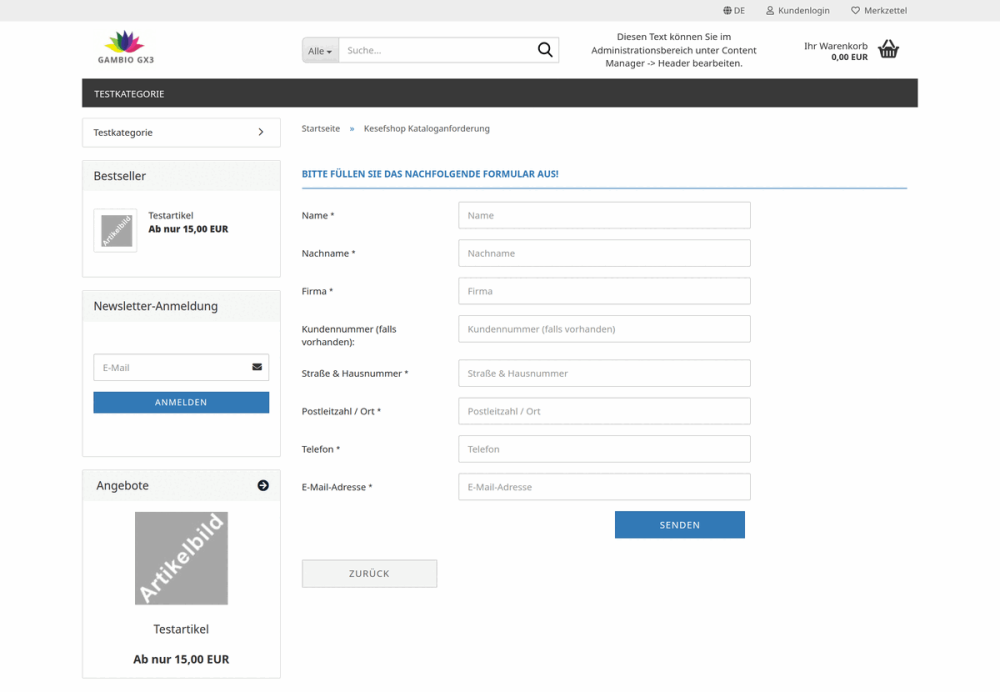This screenshot has height=692, width=1000.
Task: Focus the Name input field
Action: point(605,216)
